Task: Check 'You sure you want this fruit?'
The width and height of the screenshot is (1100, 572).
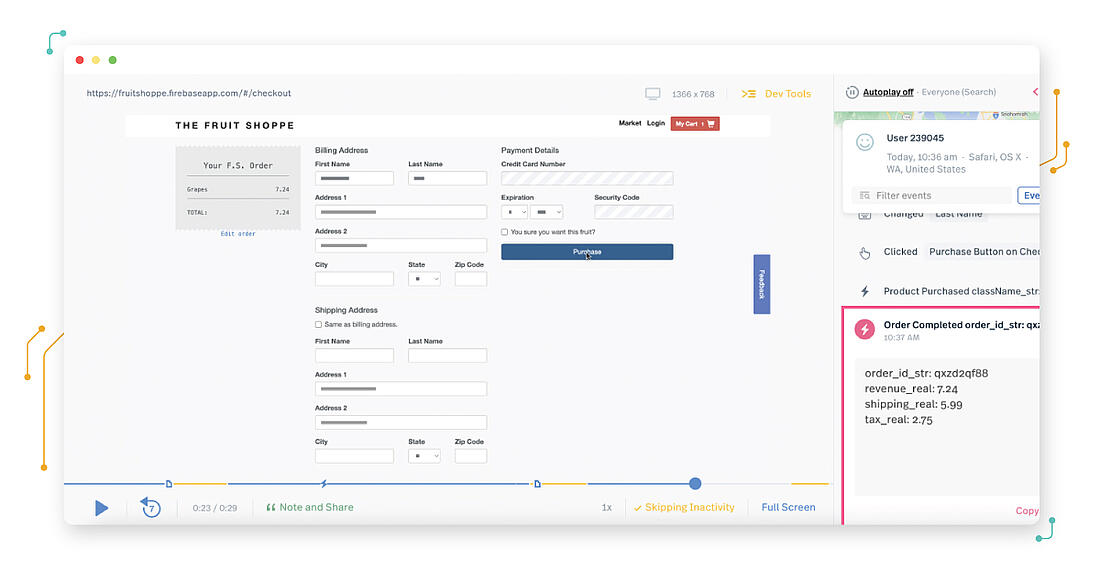Action: point(504,232)
